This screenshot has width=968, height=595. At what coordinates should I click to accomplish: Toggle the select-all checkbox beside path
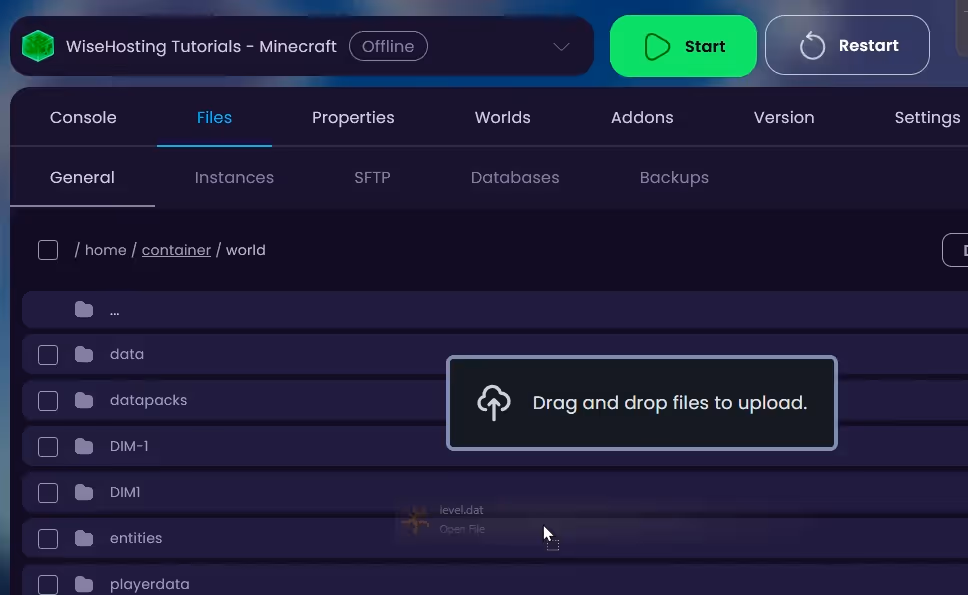(48, 250)
